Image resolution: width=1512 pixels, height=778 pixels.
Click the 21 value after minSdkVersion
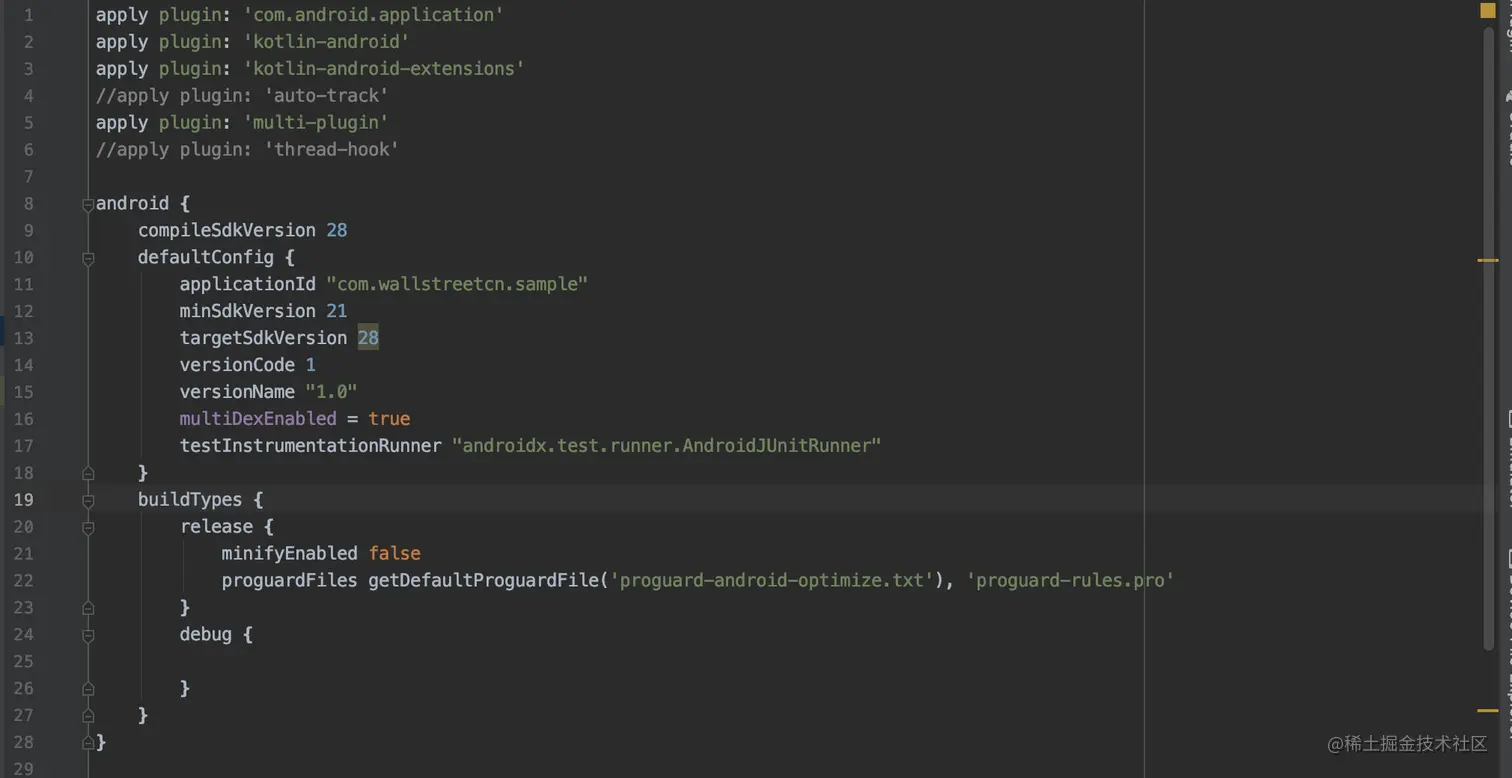[337, 312]
